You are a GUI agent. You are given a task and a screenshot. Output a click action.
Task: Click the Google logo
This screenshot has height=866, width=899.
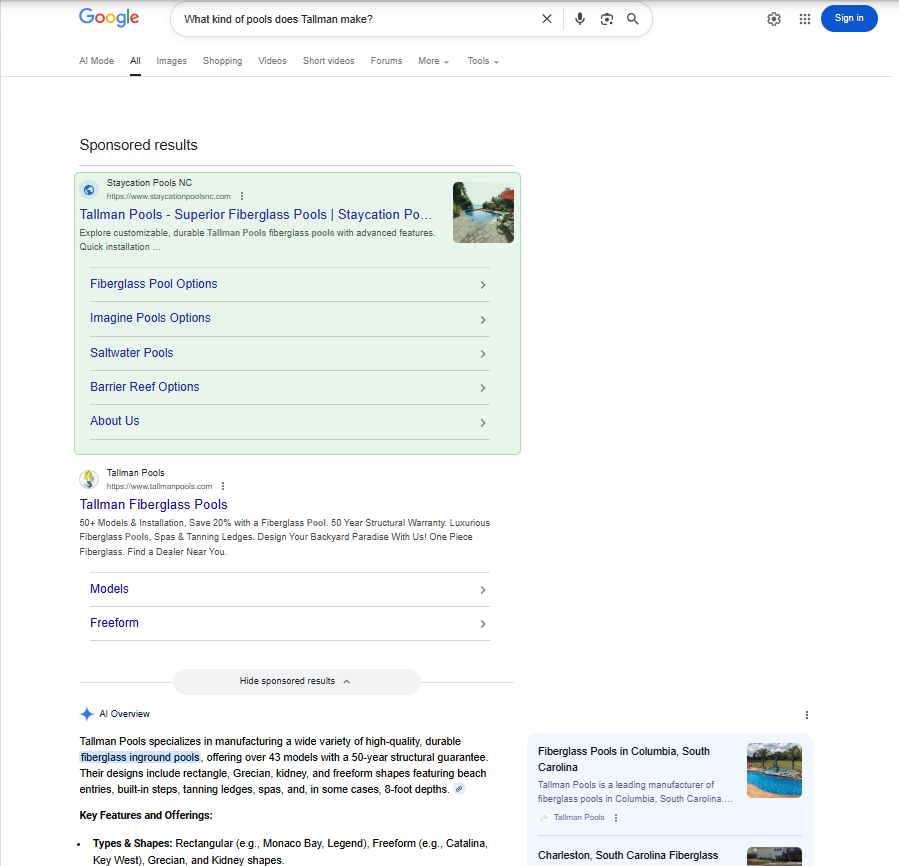109,18
